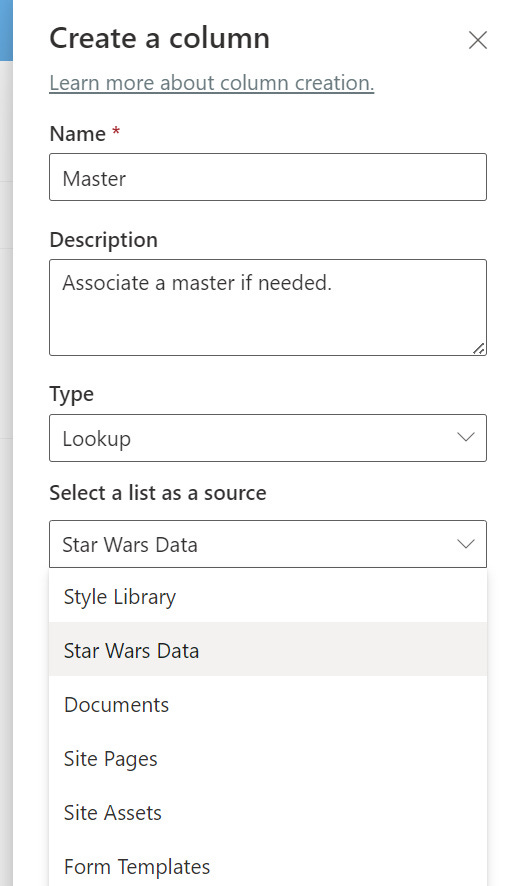Open the Type dropdown showing Lookup
This screenshot has width=519, height=886.
pos(268,438)
